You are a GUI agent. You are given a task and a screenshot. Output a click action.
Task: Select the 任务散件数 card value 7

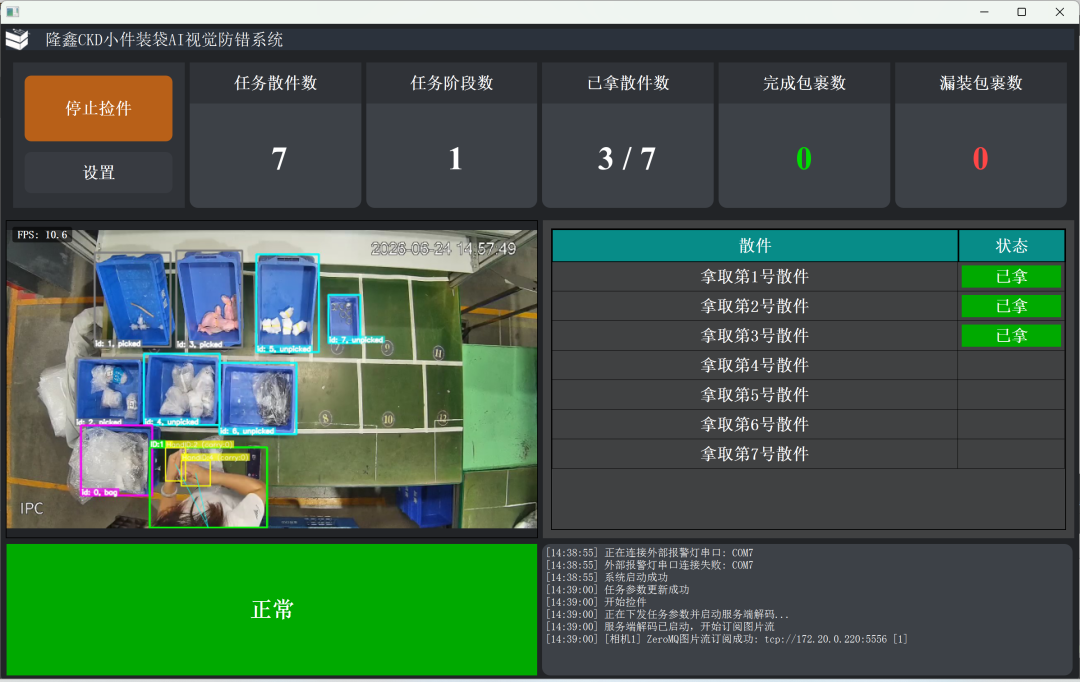tap(278, 159)
